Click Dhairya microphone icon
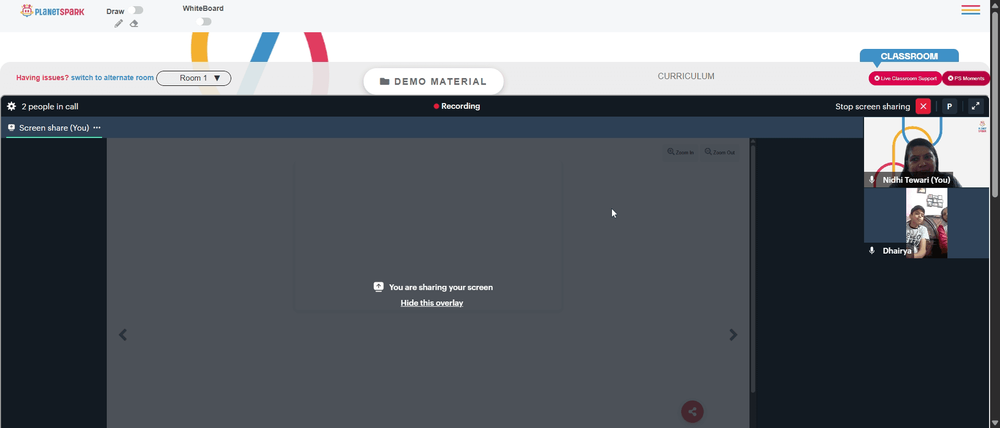The height and width of the screenshot is (428, 1000). 872,251
